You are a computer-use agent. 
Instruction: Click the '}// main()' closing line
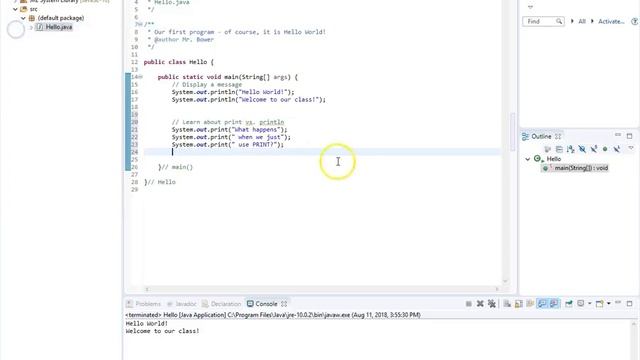(x=176, y=167)
